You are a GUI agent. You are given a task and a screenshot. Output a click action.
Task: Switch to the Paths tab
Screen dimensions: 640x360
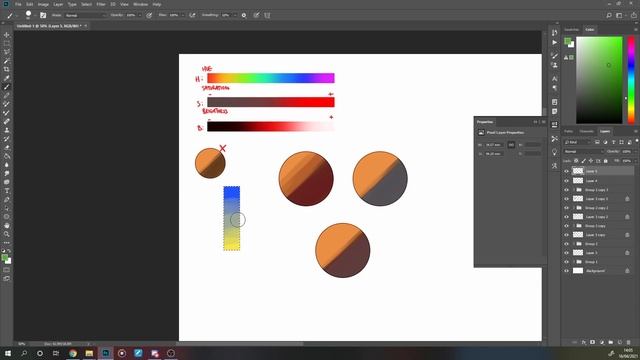(x=569, y=131)
